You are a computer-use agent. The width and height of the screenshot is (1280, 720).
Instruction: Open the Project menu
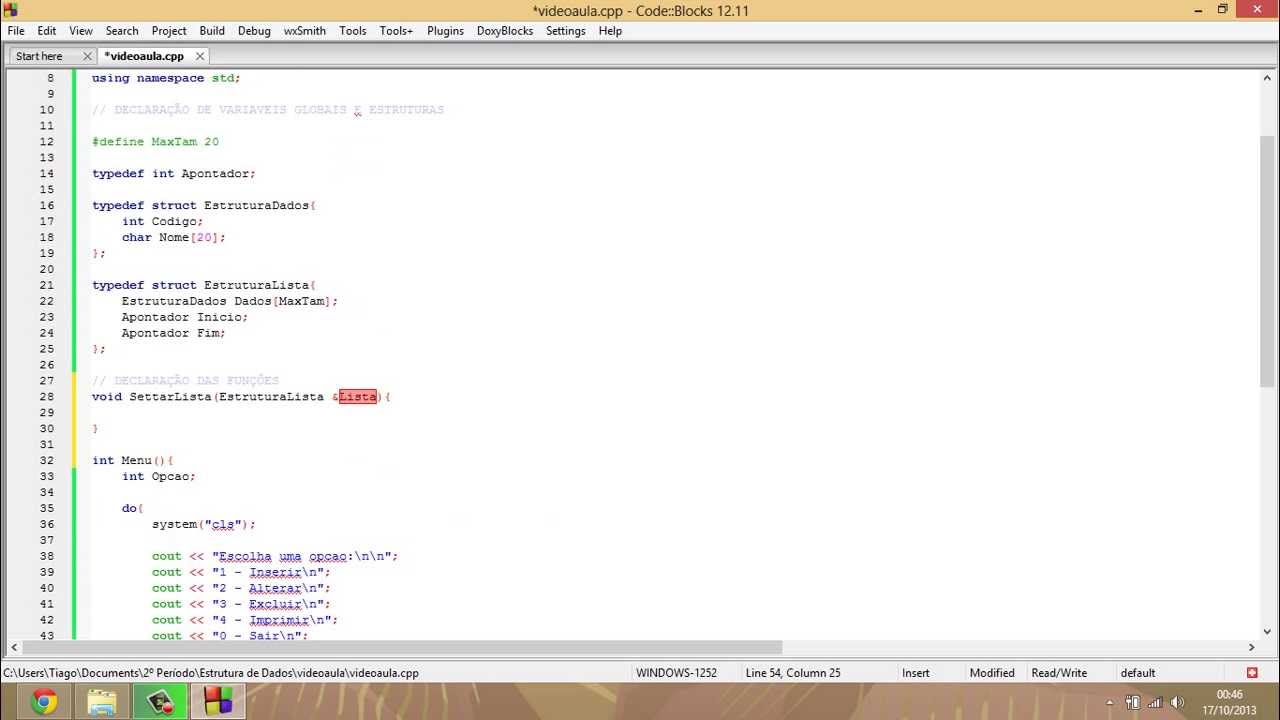[169, 31]
